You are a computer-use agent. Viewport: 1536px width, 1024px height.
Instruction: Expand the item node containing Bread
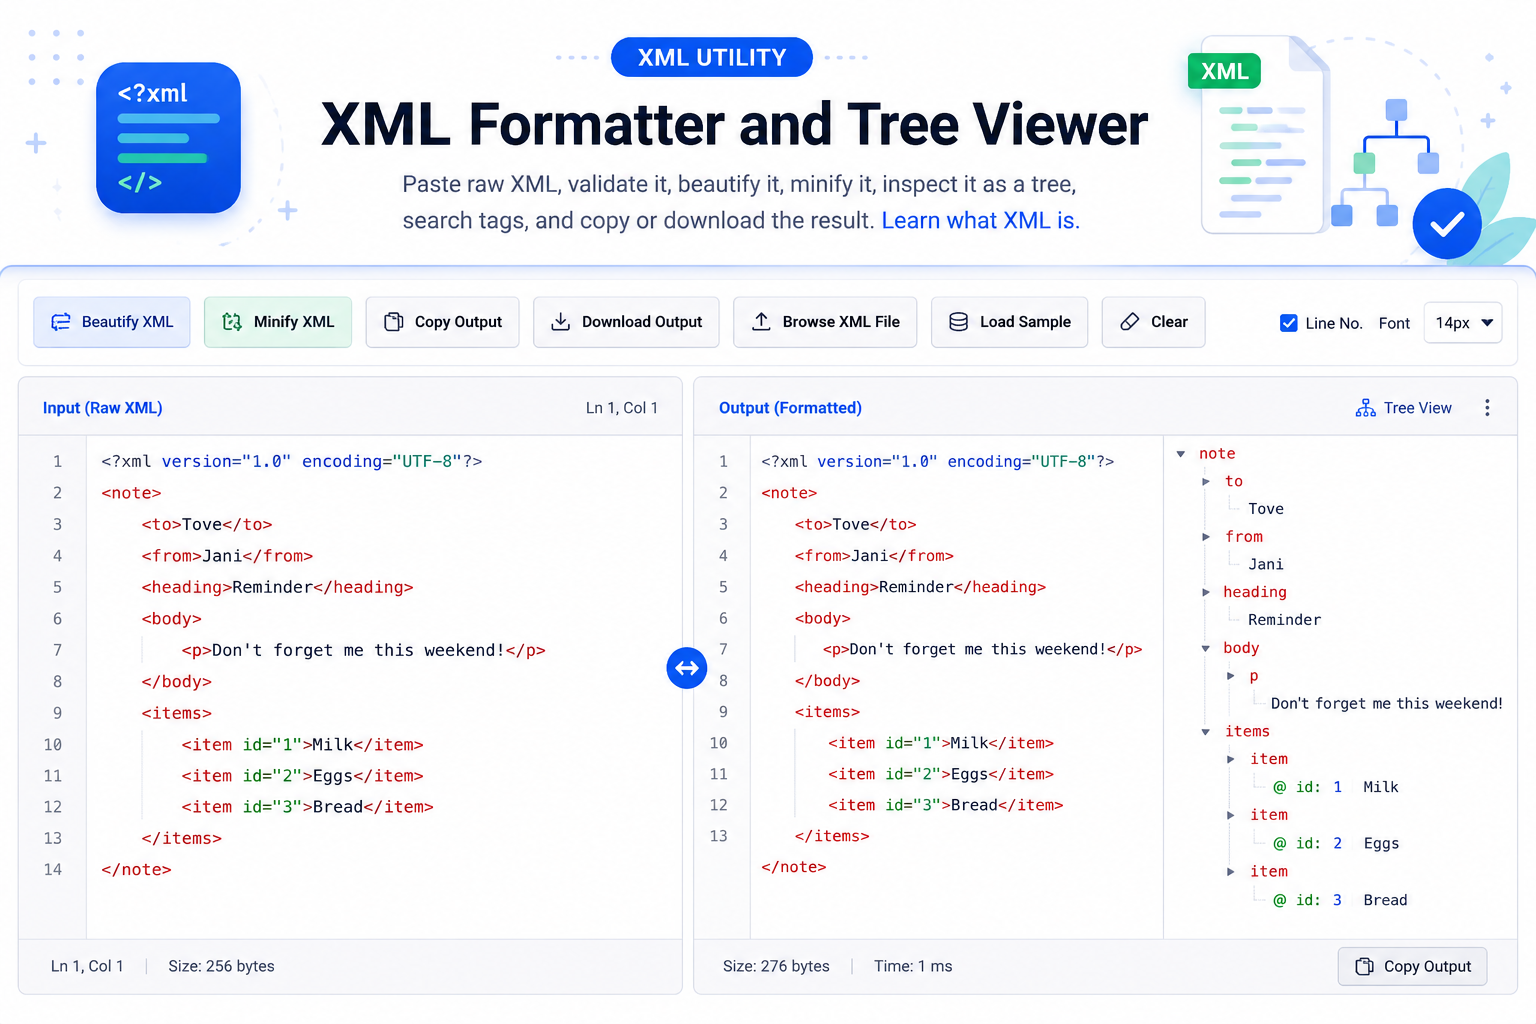point(1231,872)
